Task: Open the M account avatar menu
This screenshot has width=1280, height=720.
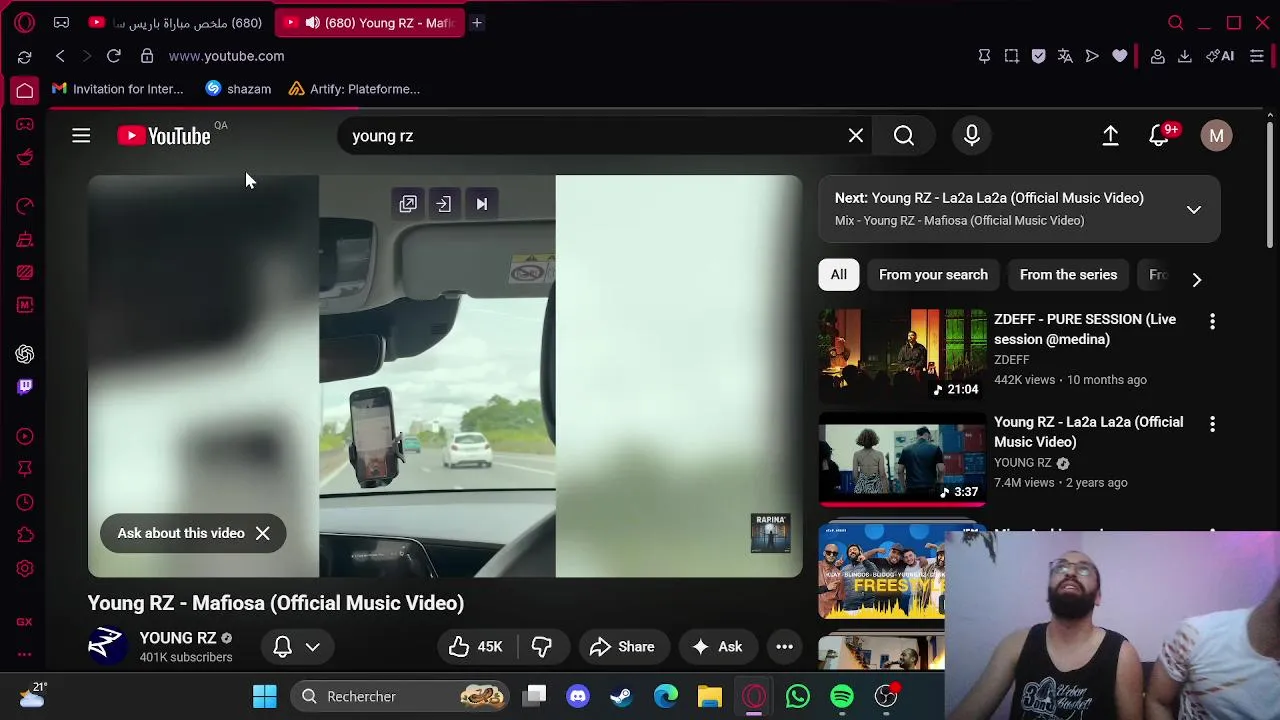Action: pos(1216,136)
